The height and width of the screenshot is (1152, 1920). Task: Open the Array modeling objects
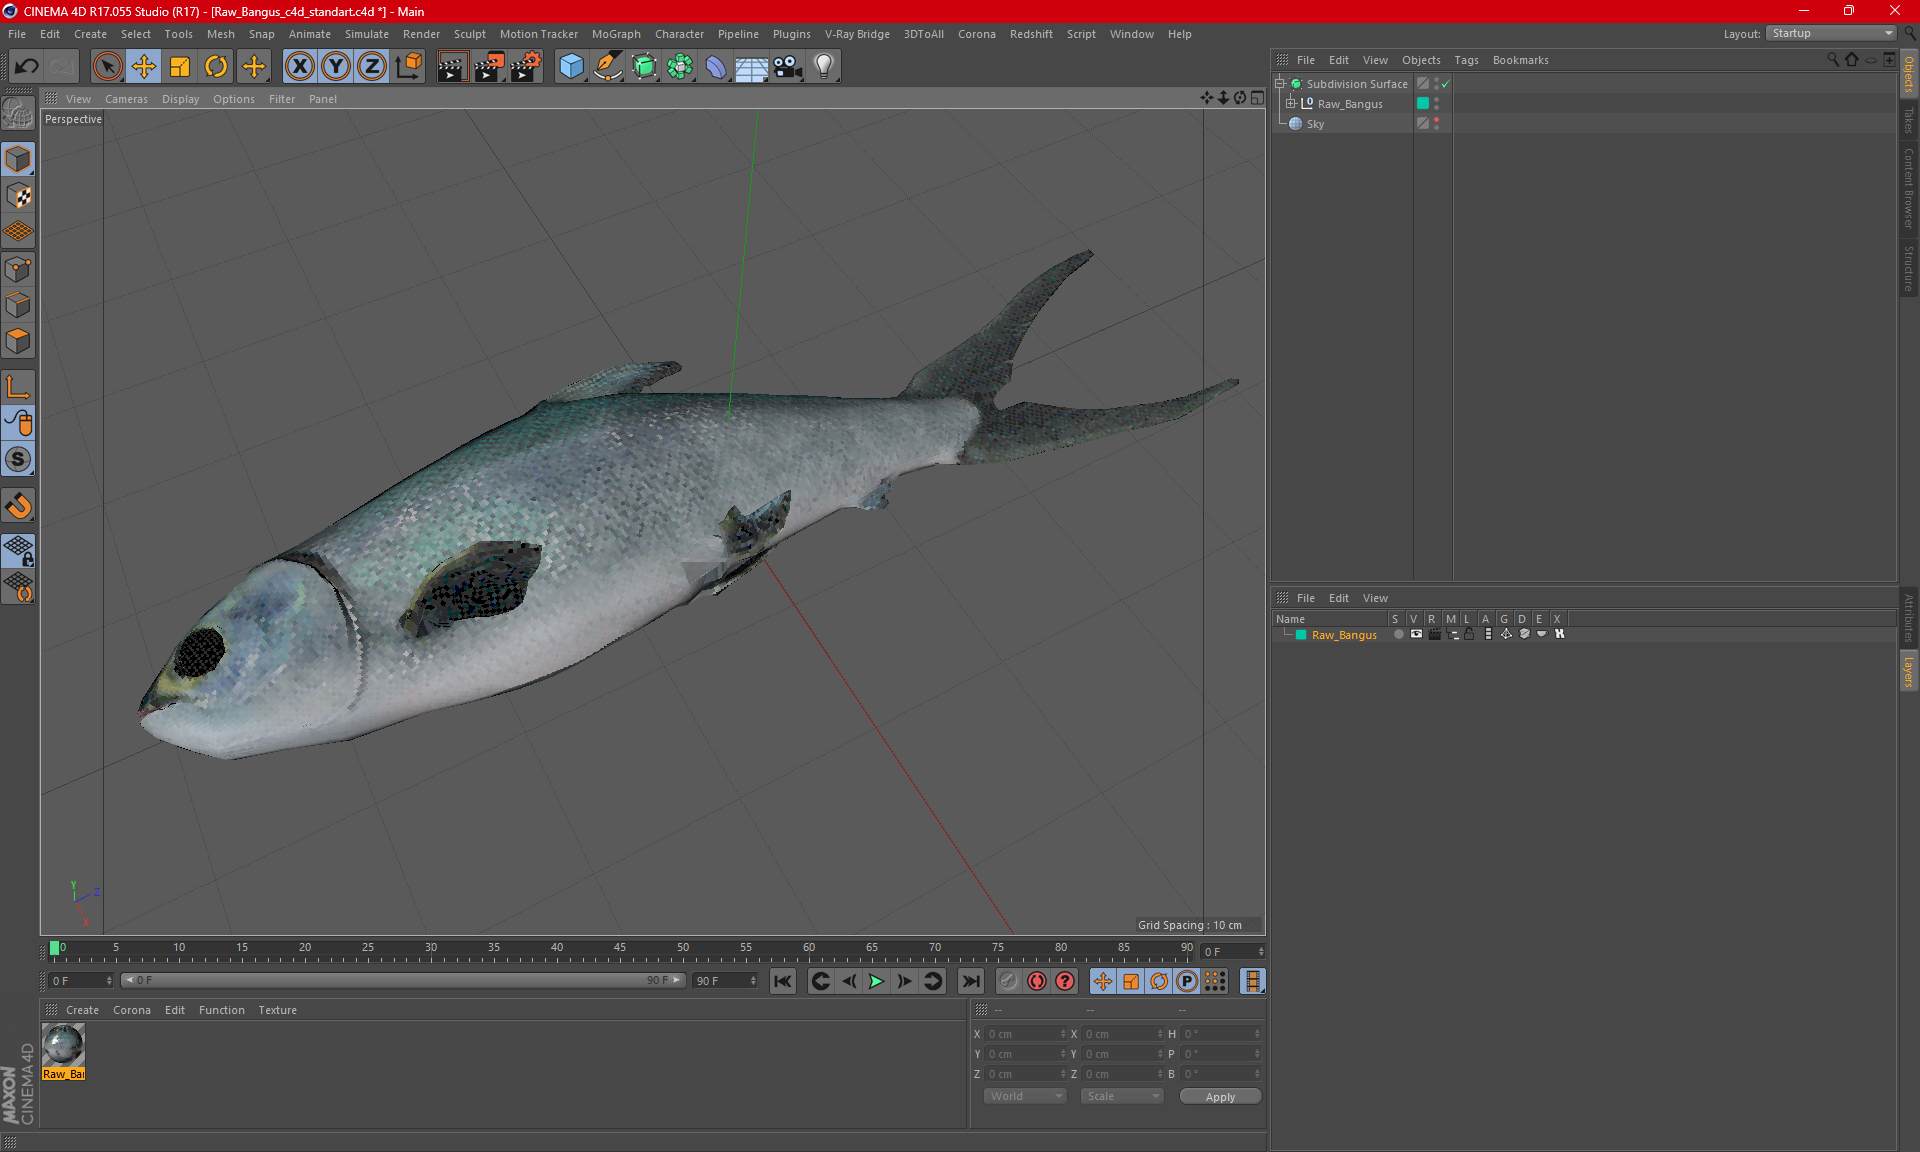pos(680,67)
